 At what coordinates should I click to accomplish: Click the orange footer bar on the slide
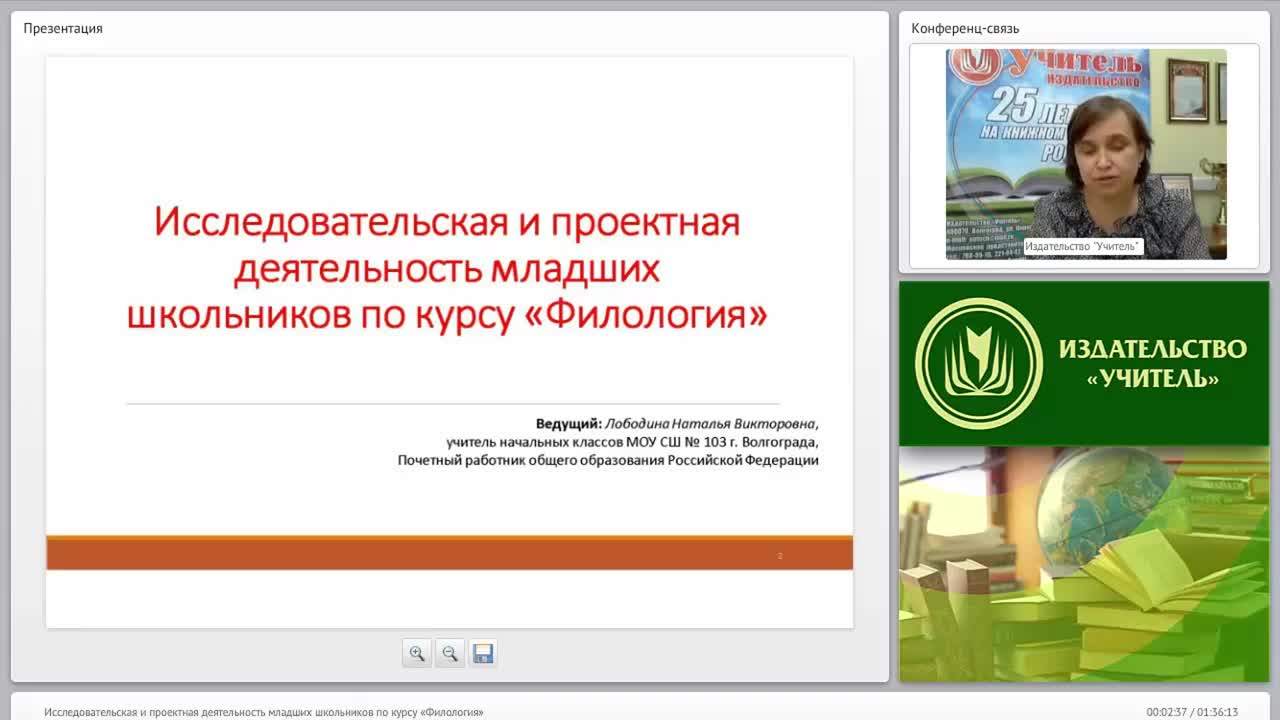[x=449, y=553]
